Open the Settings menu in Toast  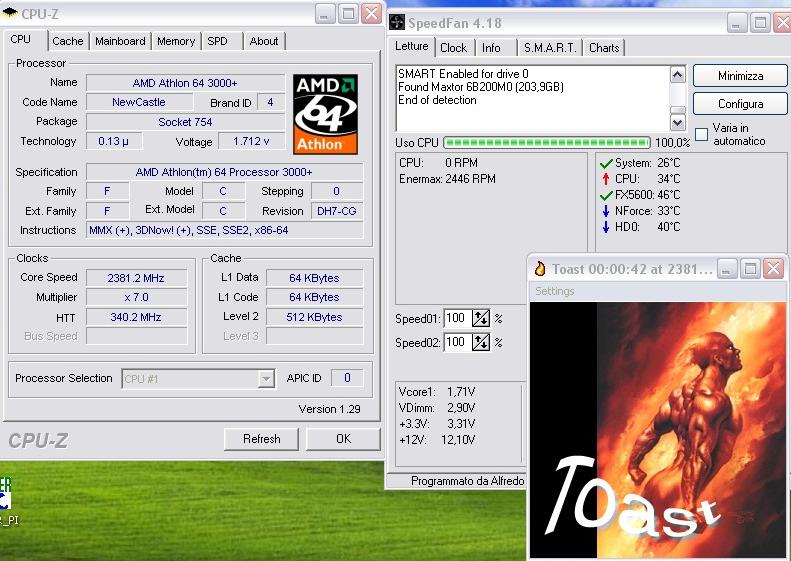tap(554, 291)
